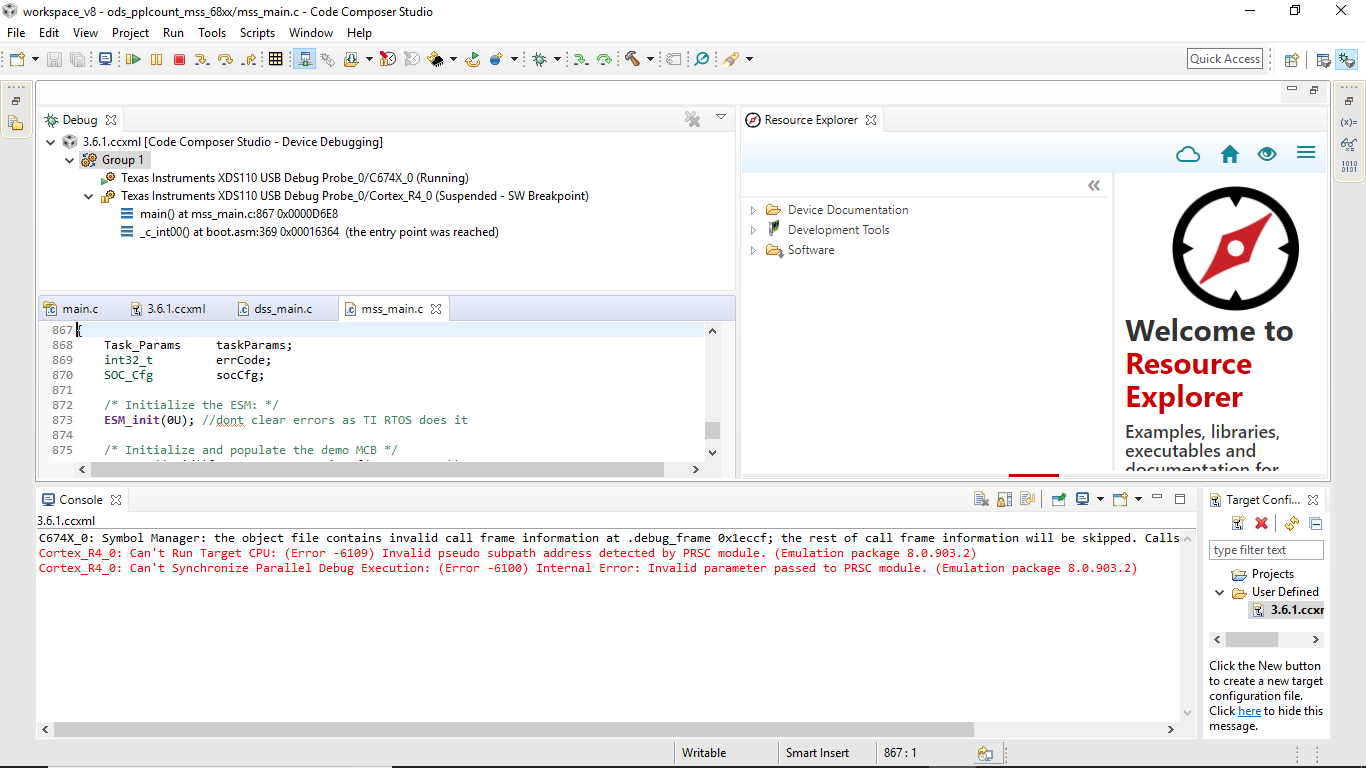Click the flashlight search toolbar icon

[731, 59]
